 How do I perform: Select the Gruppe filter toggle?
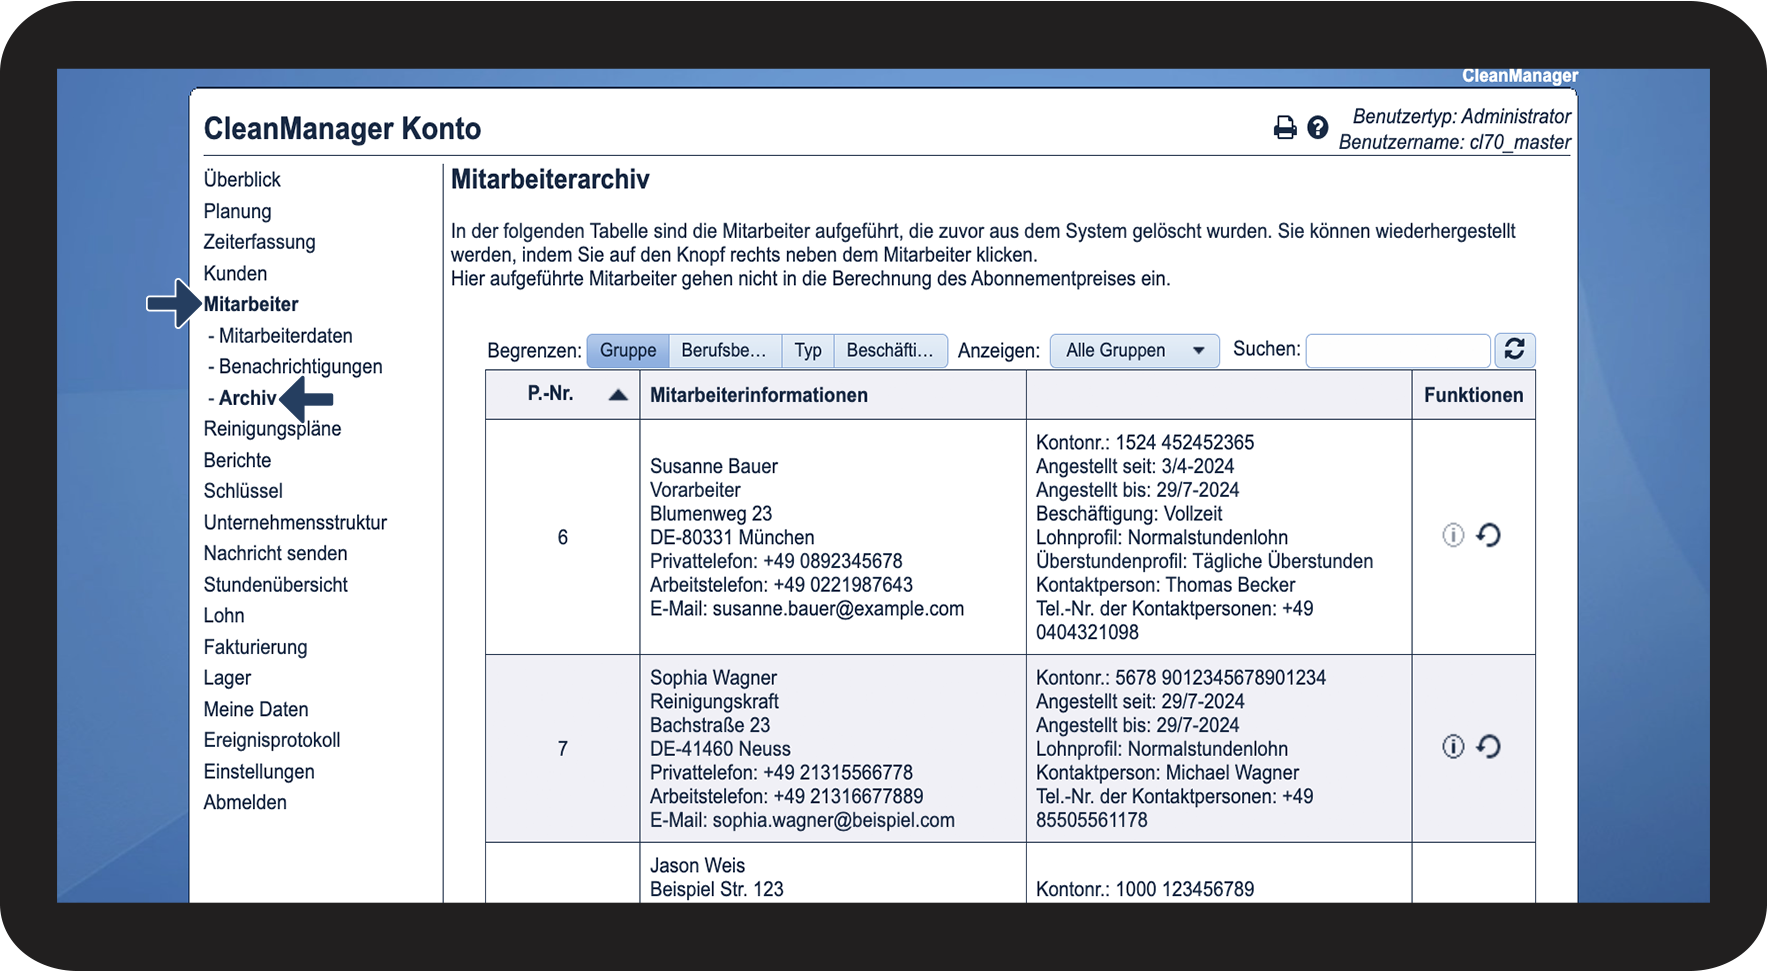pos(628,351)
